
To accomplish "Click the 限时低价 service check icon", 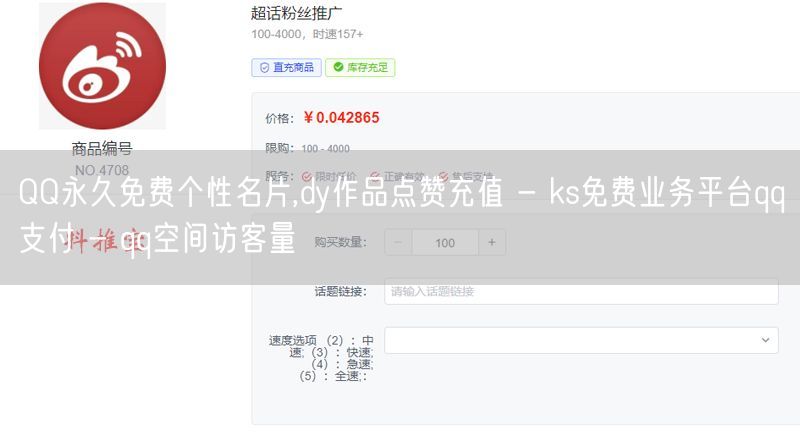I will pos(307,176).
